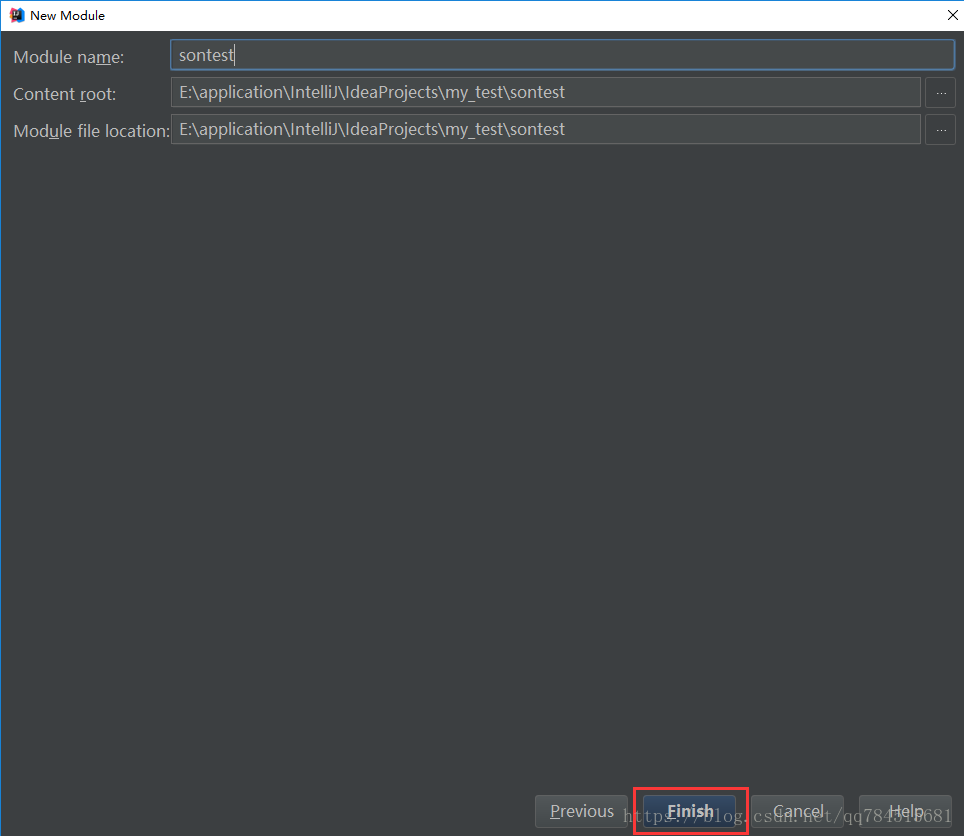Click Finish to create the module

tap(690, 811)
